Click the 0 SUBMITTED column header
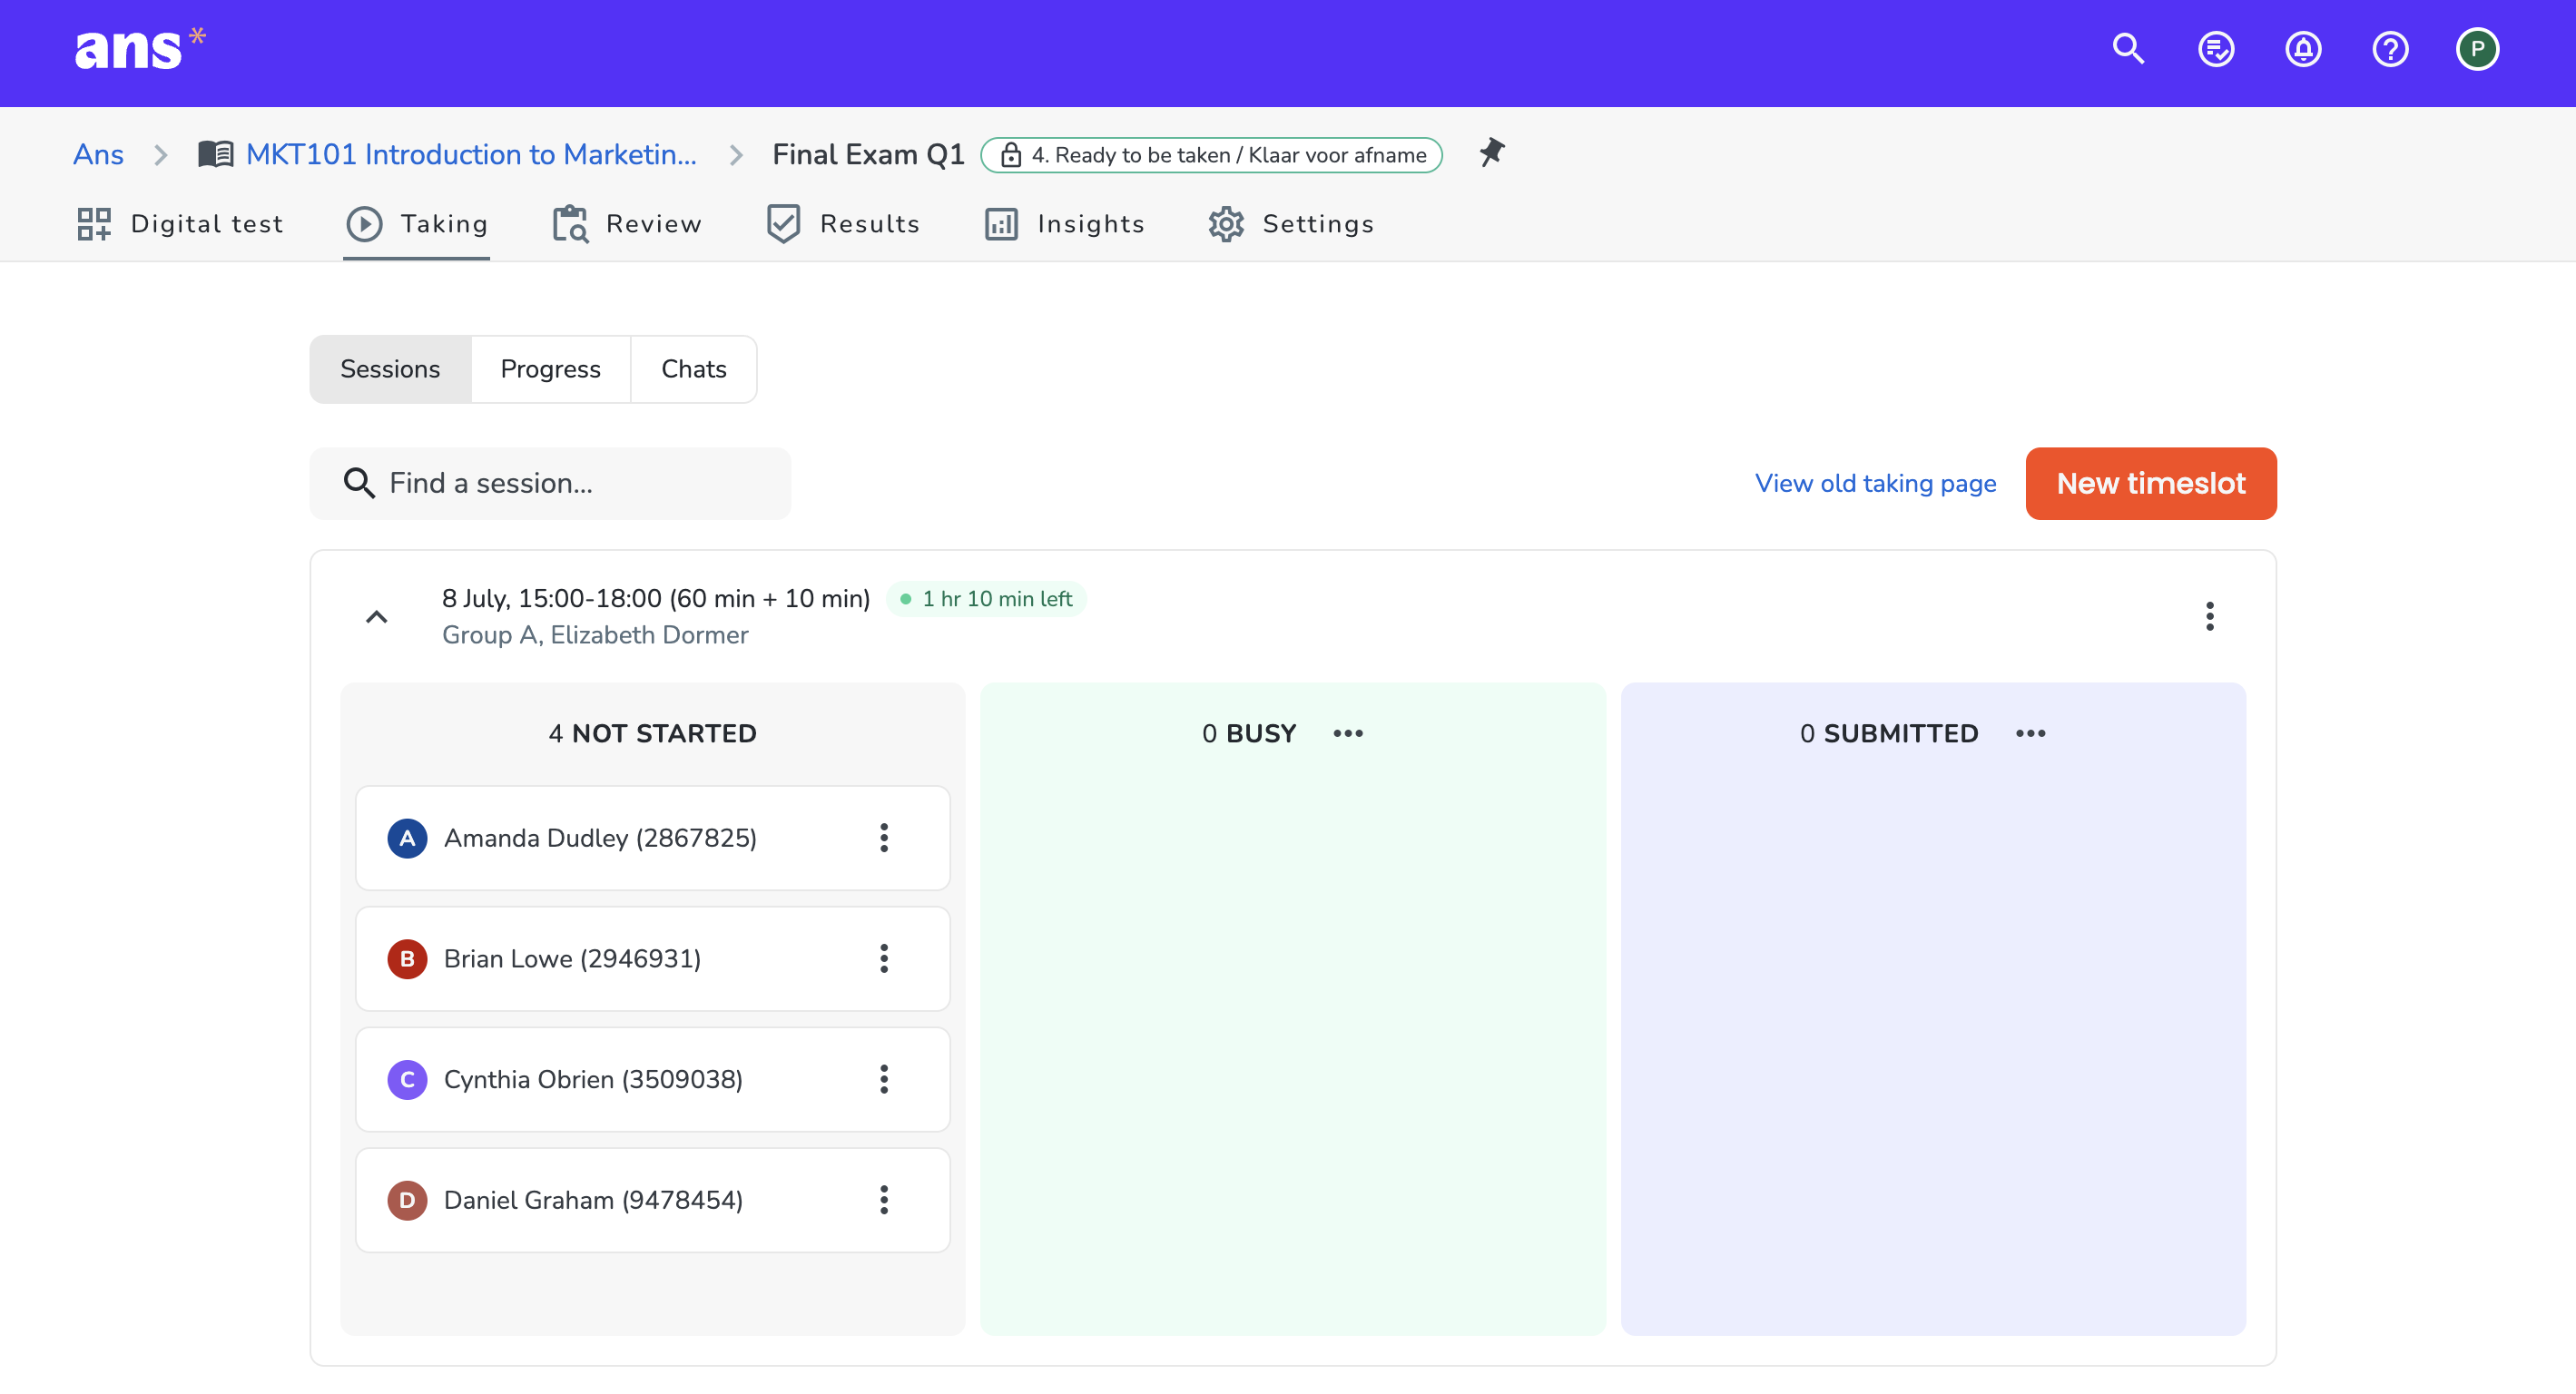Image resolution: width=2576 pixels, height=1394 pixels. tap(1888, 733)
